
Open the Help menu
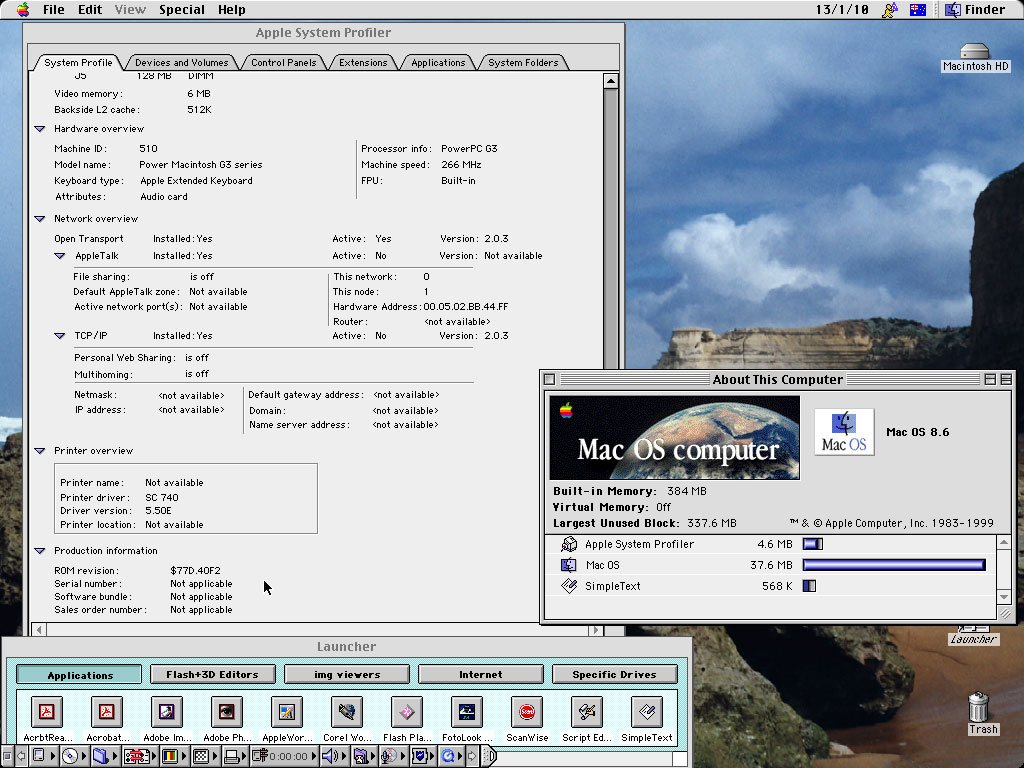pos(232,10)
